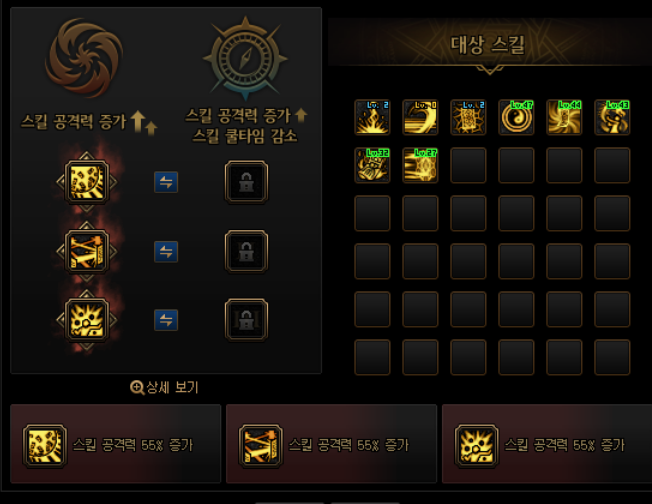The image size is (652, 504).
Task: Click the Lv.27 skill icon
Action: 420,165
